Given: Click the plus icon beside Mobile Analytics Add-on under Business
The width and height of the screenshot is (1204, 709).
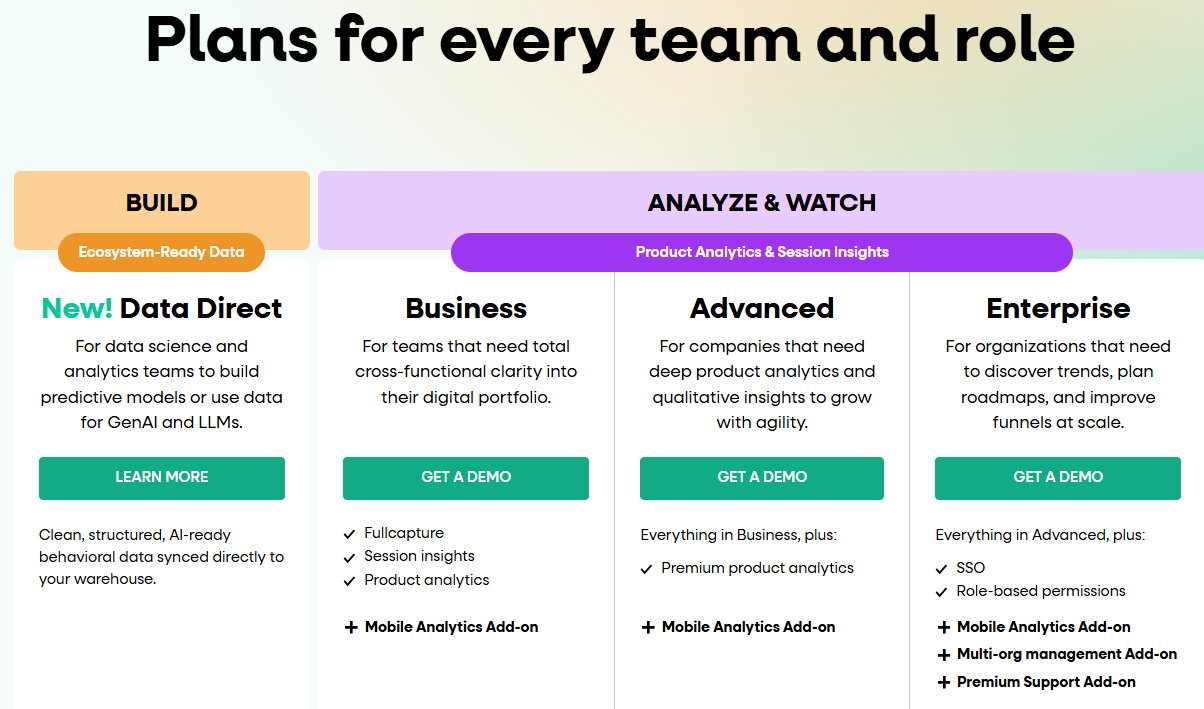Looking at the screenshot, I should [351, 627].
